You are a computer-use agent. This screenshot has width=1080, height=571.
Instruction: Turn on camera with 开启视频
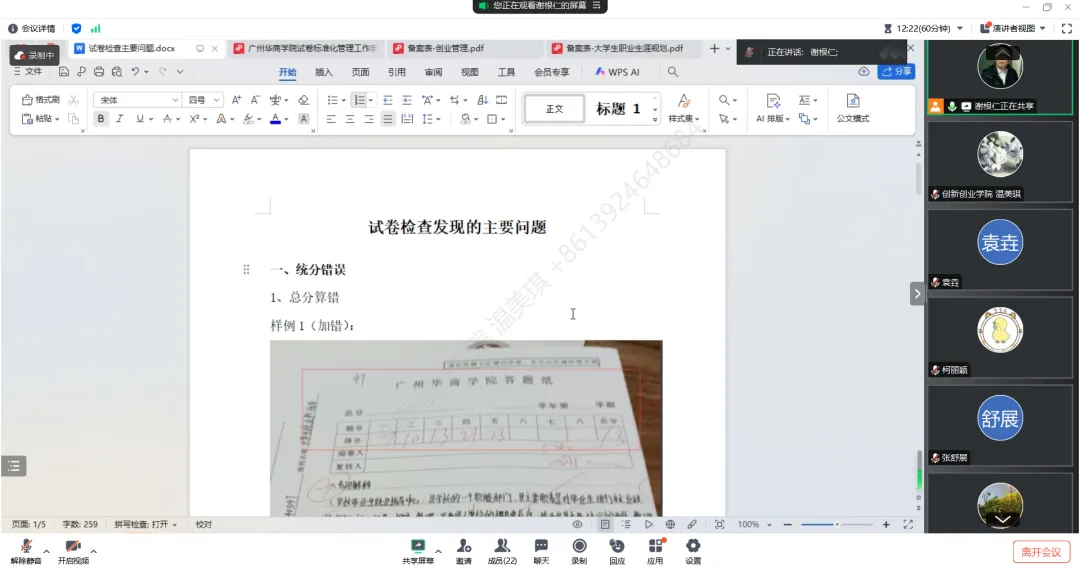point(73,550)
